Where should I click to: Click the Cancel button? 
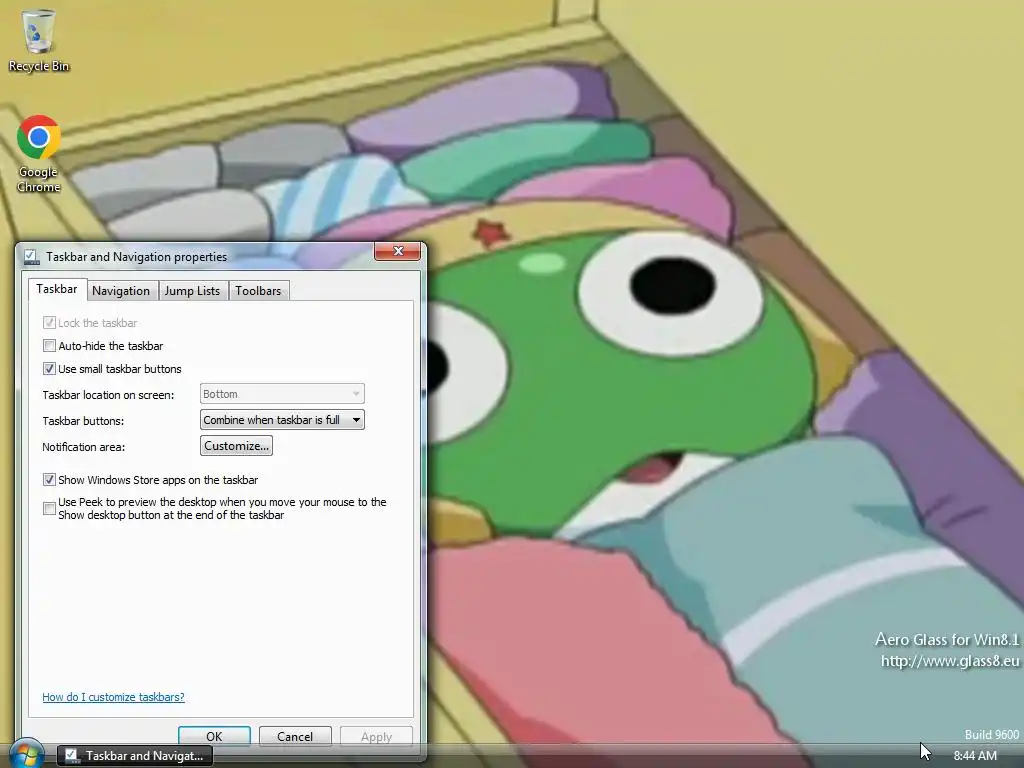click(x=295, y=736)
